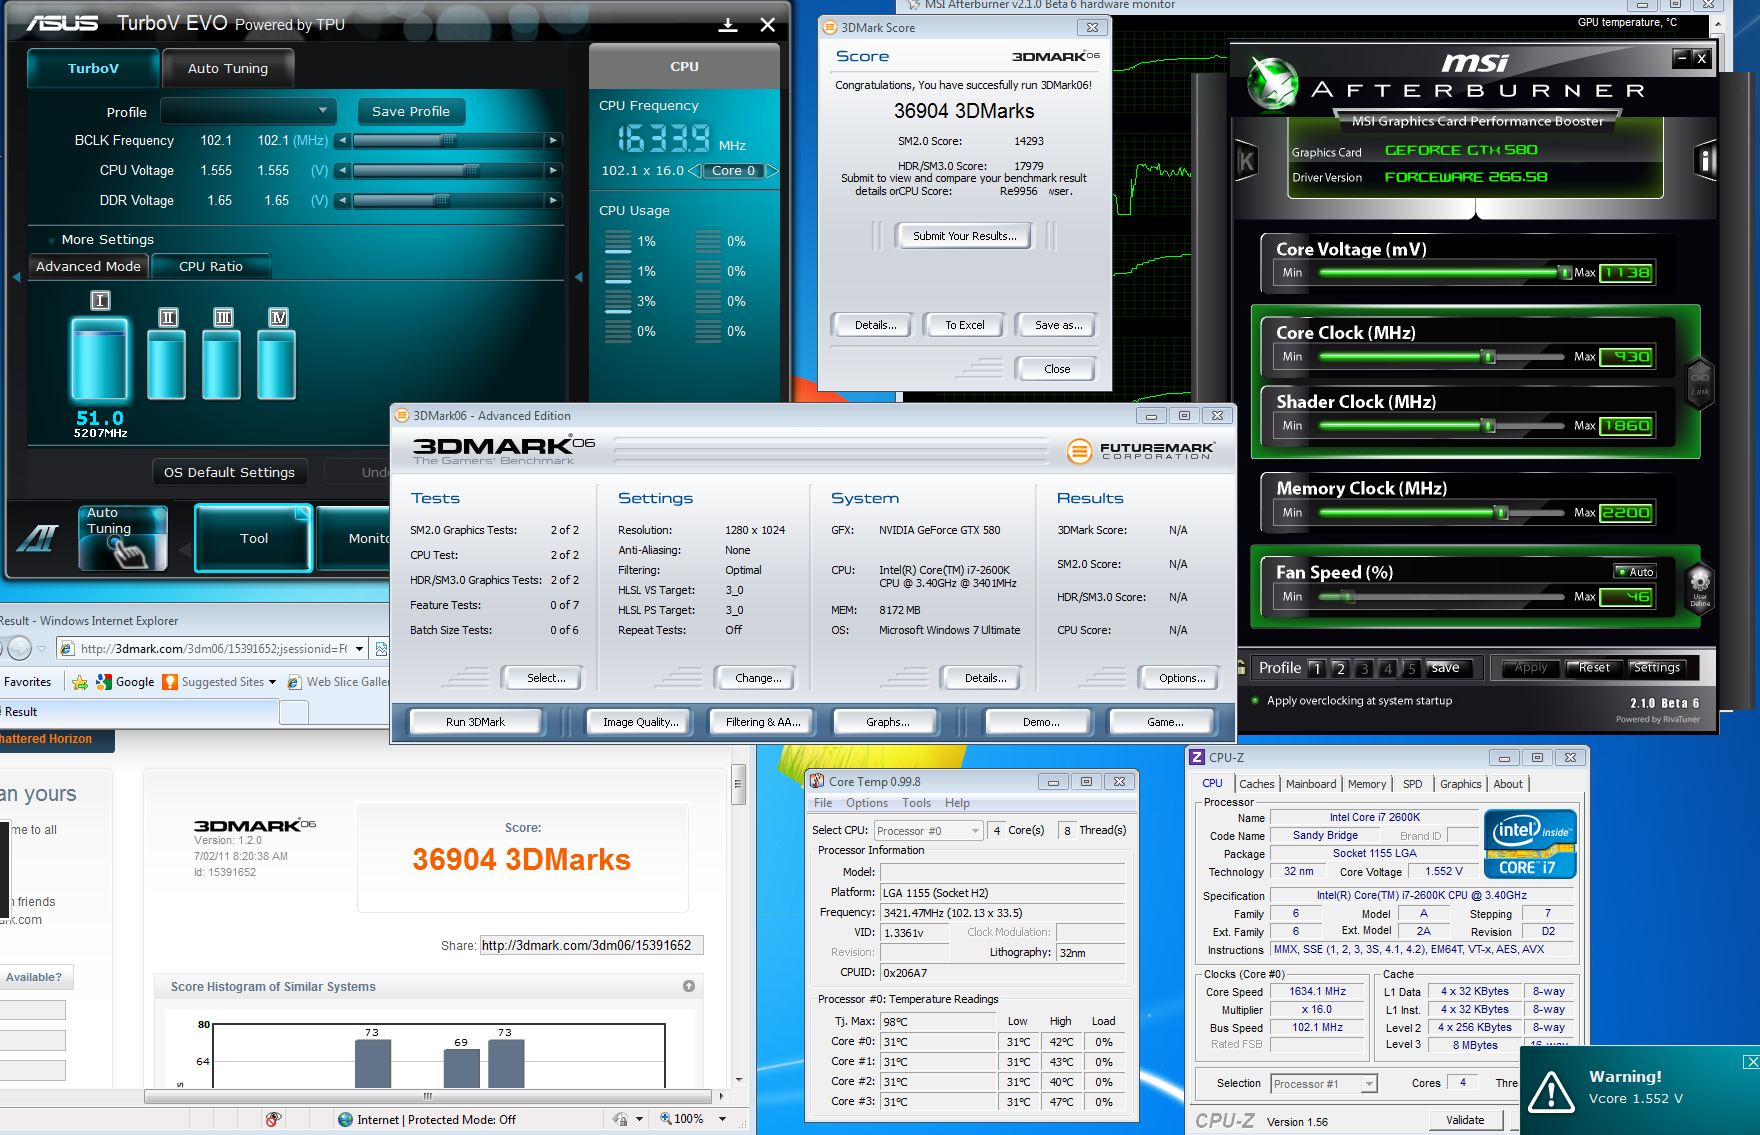This screenshot has height=1135, width=1760.
Task: Click the 3dmark Share URL field
Action: (x=591, y=945)
